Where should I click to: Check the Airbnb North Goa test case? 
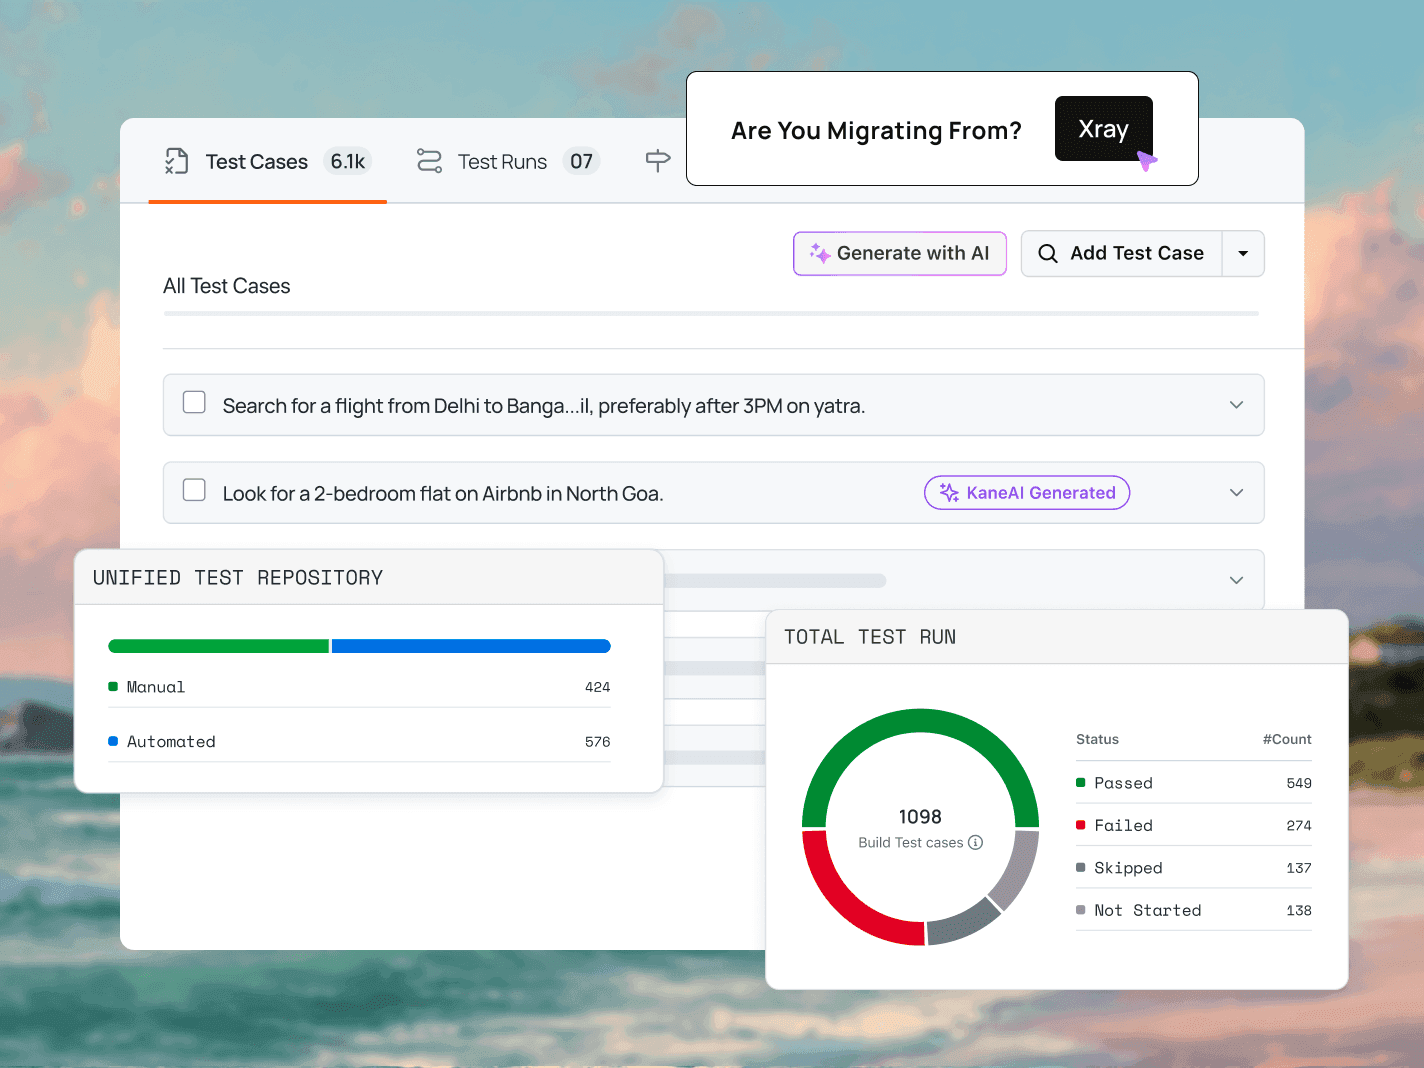(194, 490)
